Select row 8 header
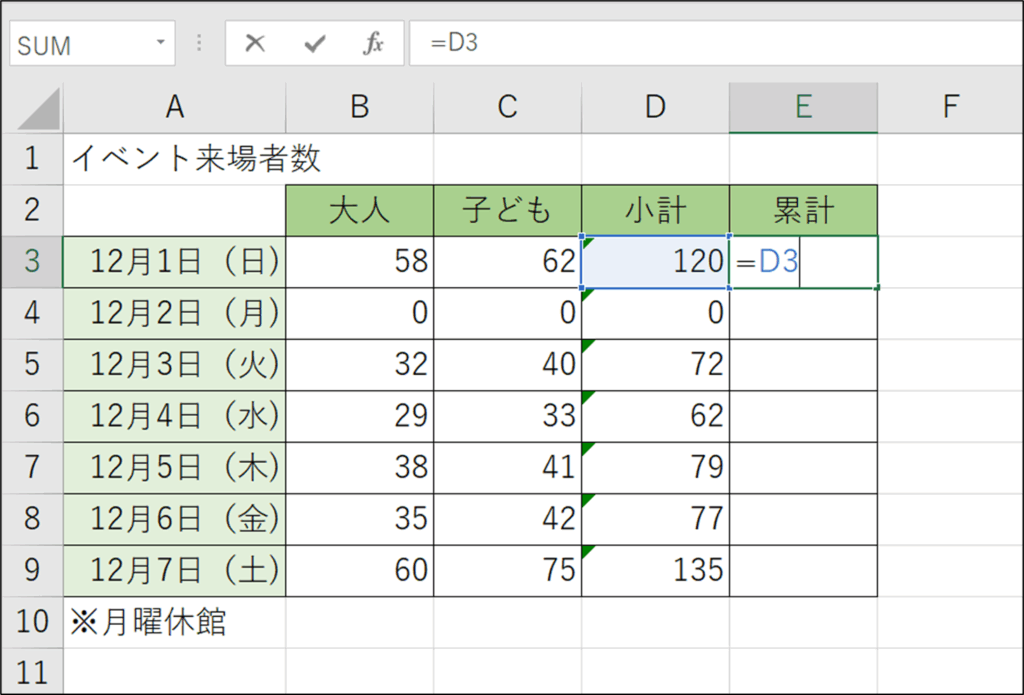Viewport: 1024px width, 695px height. 32,519
